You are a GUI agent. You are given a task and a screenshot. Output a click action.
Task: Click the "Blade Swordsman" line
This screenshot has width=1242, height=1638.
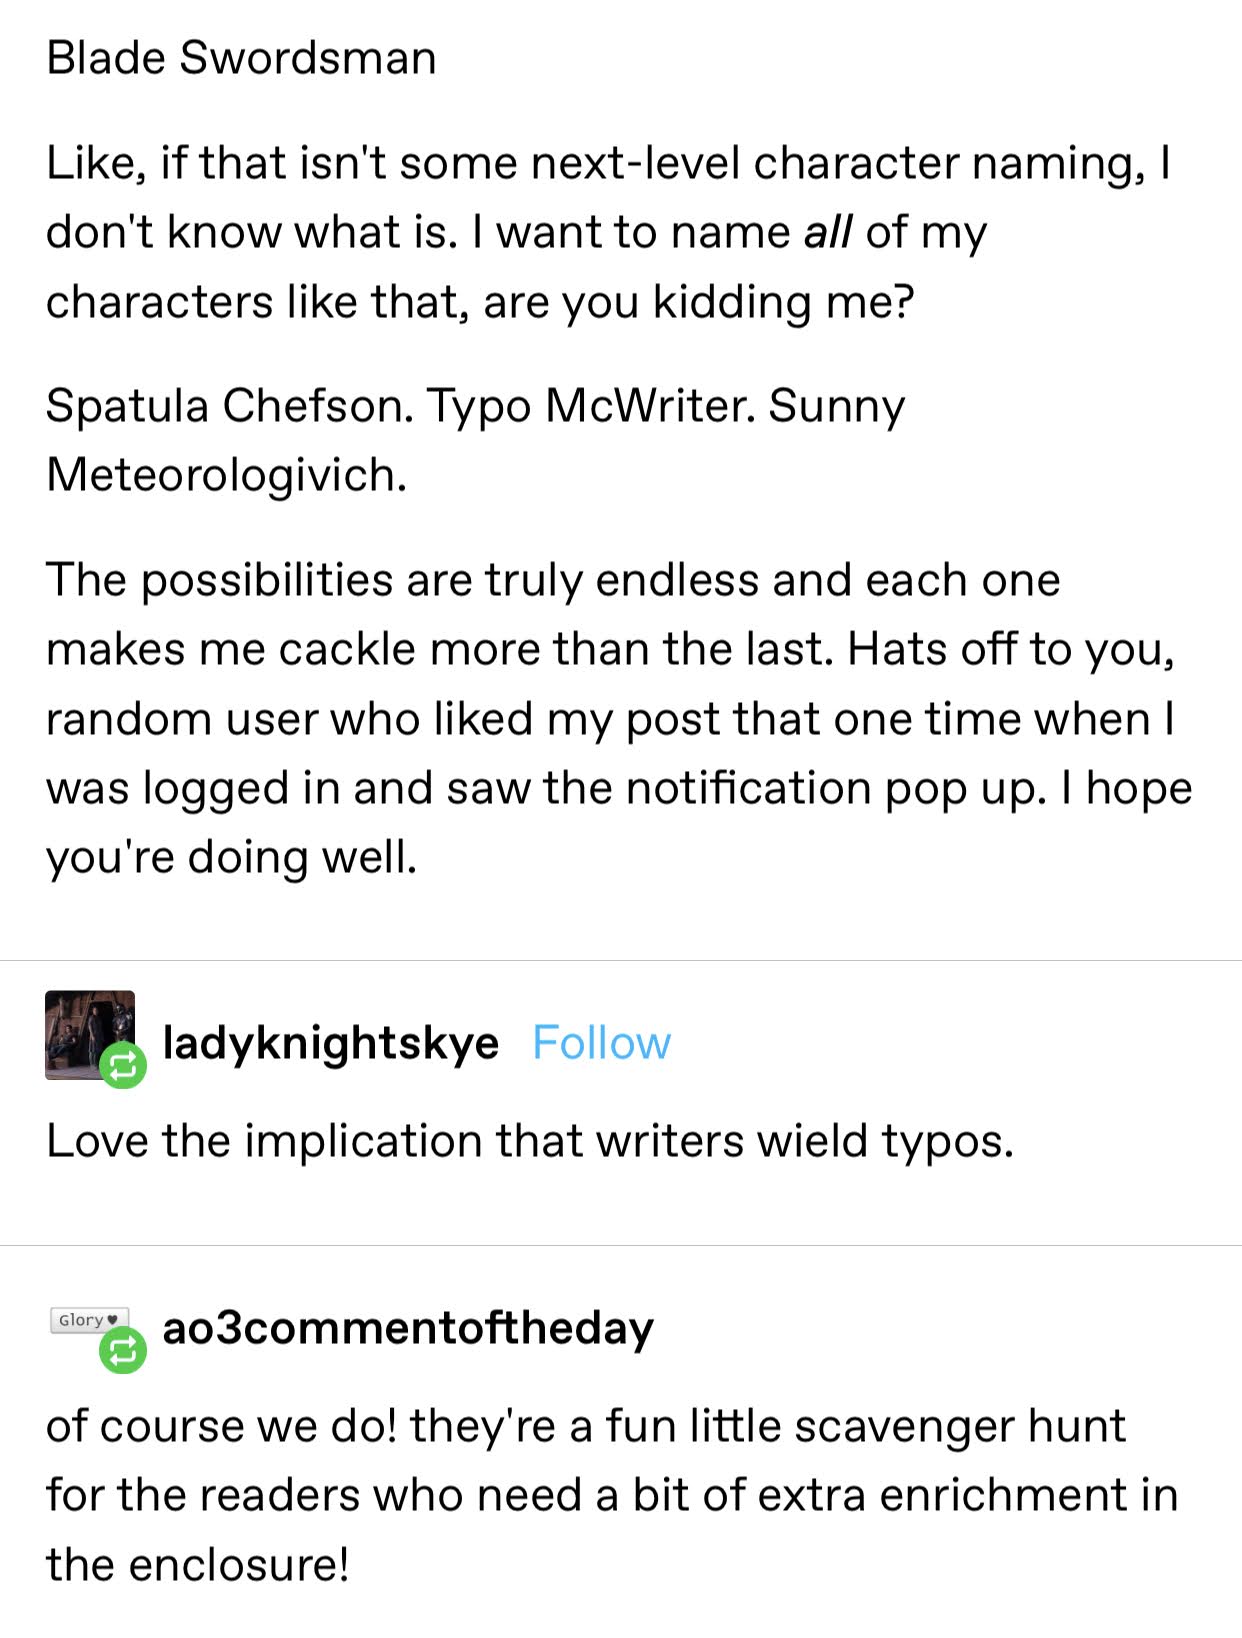click(x=241, y=58)
